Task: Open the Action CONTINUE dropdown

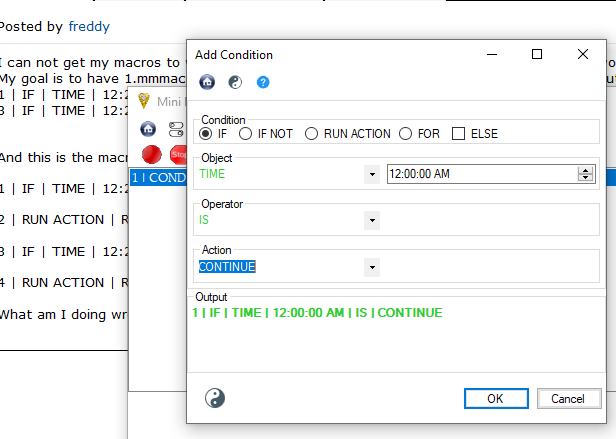Action: click(372, 267)
